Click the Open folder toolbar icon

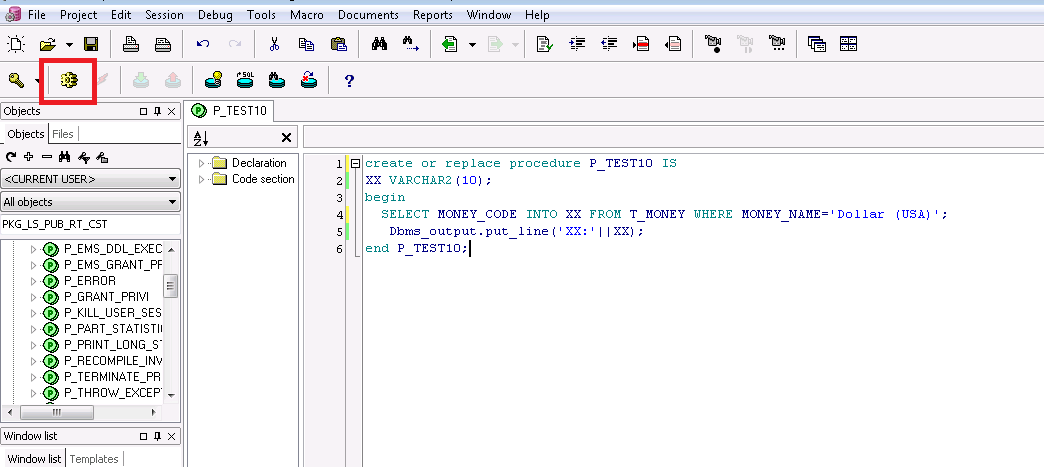point(47,45)
